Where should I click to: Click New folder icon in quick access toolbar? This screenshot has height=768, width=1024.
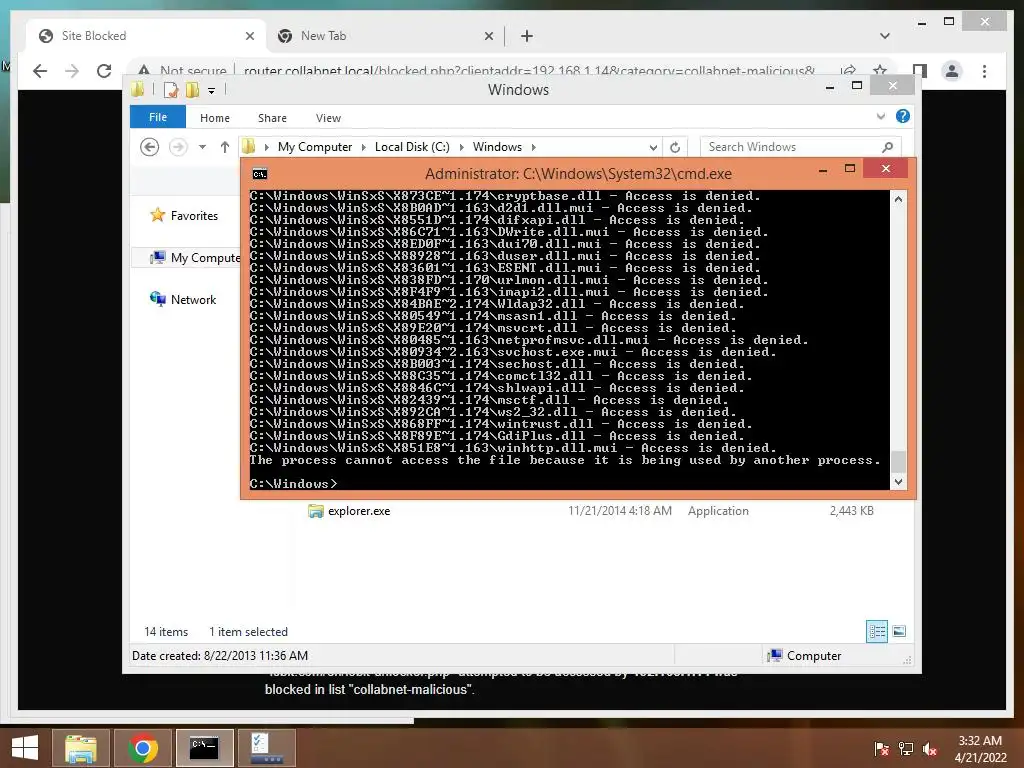tap(193, 89)
